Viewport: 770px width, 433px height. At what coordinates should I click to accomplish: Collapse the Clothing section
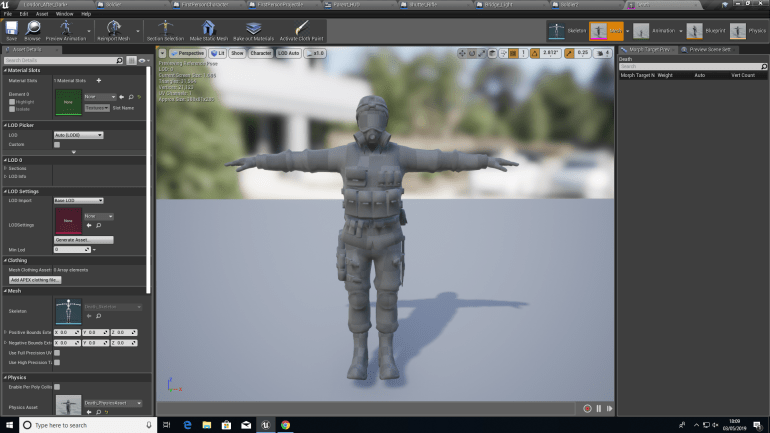click(5, 261)
